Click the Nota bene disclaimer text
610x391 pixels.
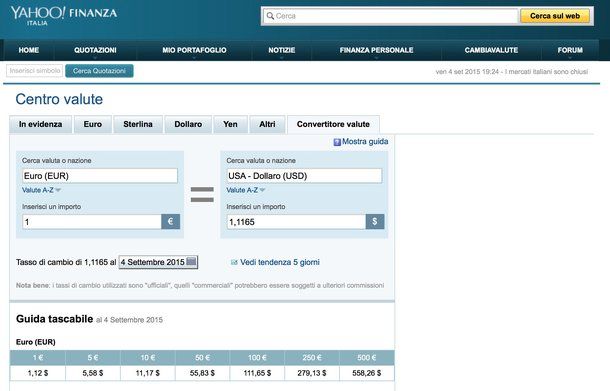point(200,286)
